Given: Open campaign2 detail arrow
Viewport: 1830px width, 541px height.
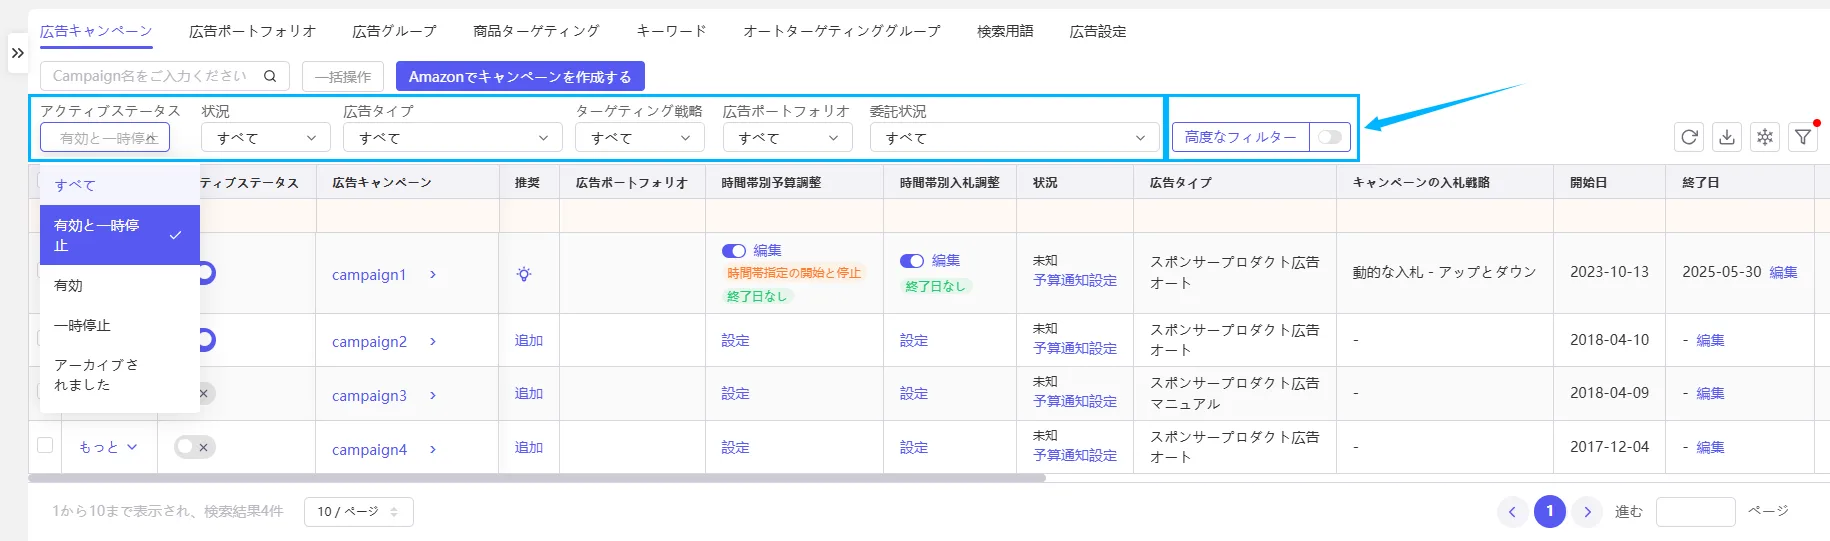Looking at the screenshot, I should pos(433,342).
